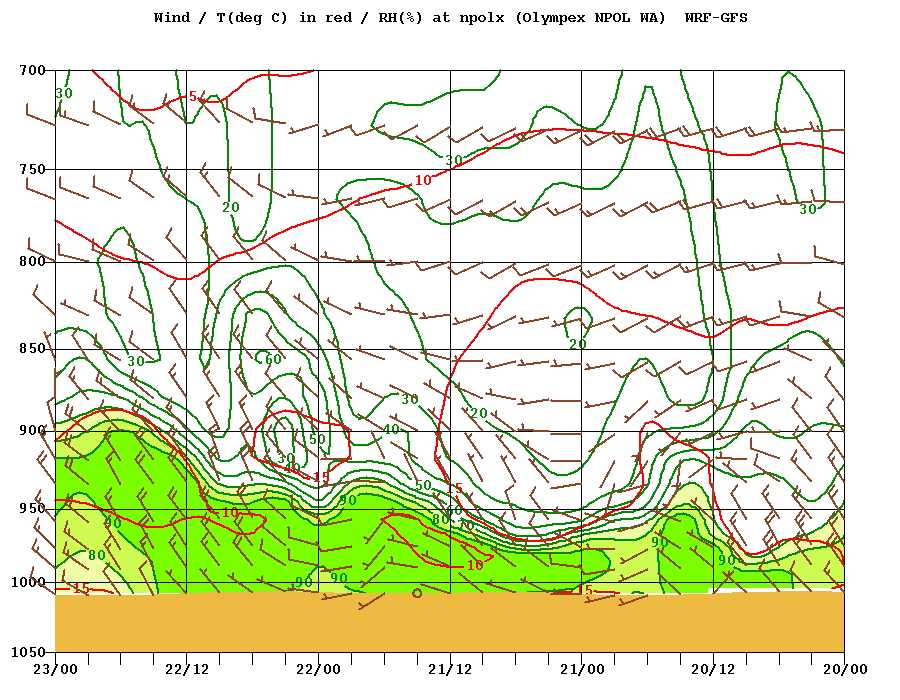Click the word "Wind" in the chart title

172,18
